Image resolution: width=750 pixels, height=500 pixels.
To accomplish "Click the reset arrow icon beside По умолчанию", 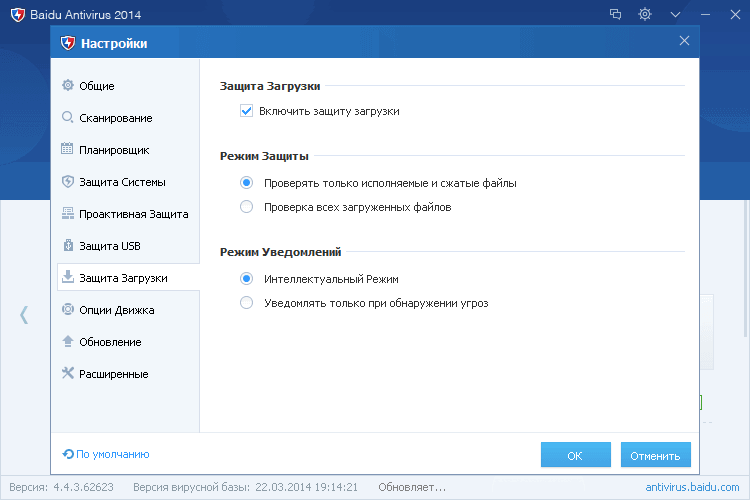I will point(68,454).
